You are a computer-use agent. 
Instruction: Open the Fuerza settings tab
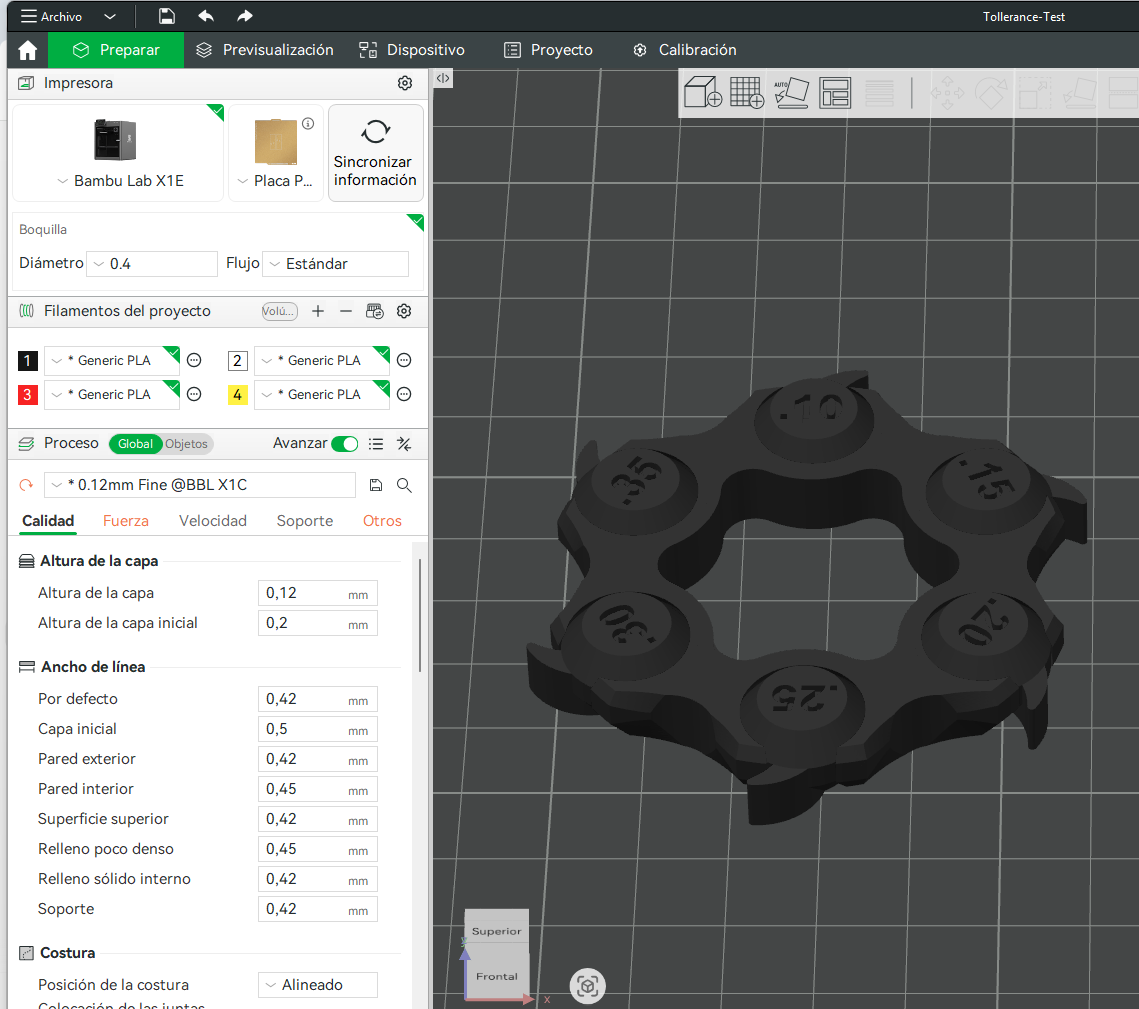pyautogui.click(x=126, y=521)
